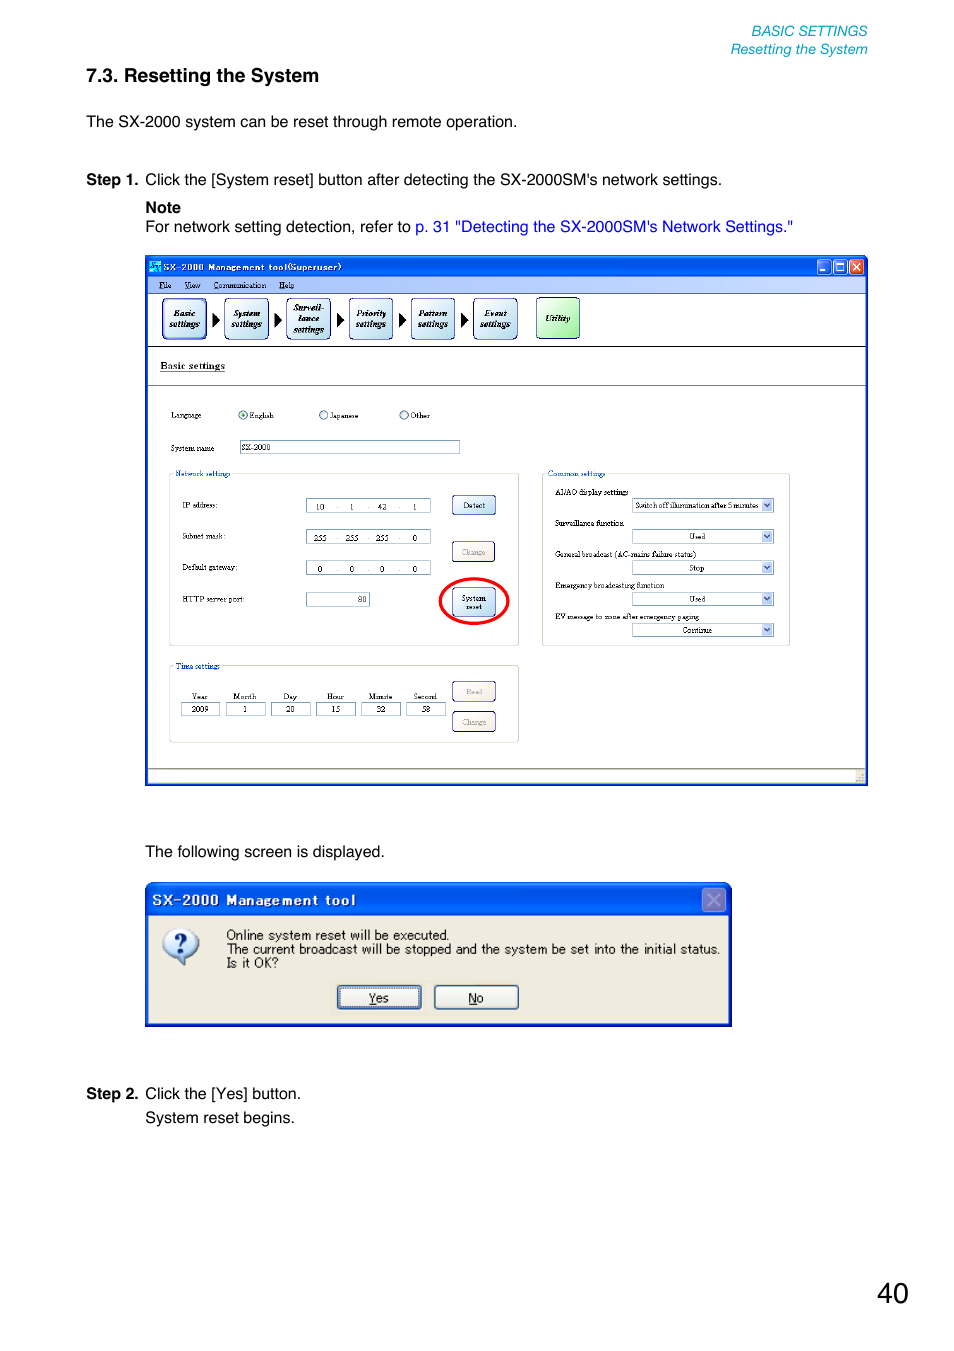Open the Event settings step button
The width and height of the screenshot is (954, 1351).
(x=495, y=319)
